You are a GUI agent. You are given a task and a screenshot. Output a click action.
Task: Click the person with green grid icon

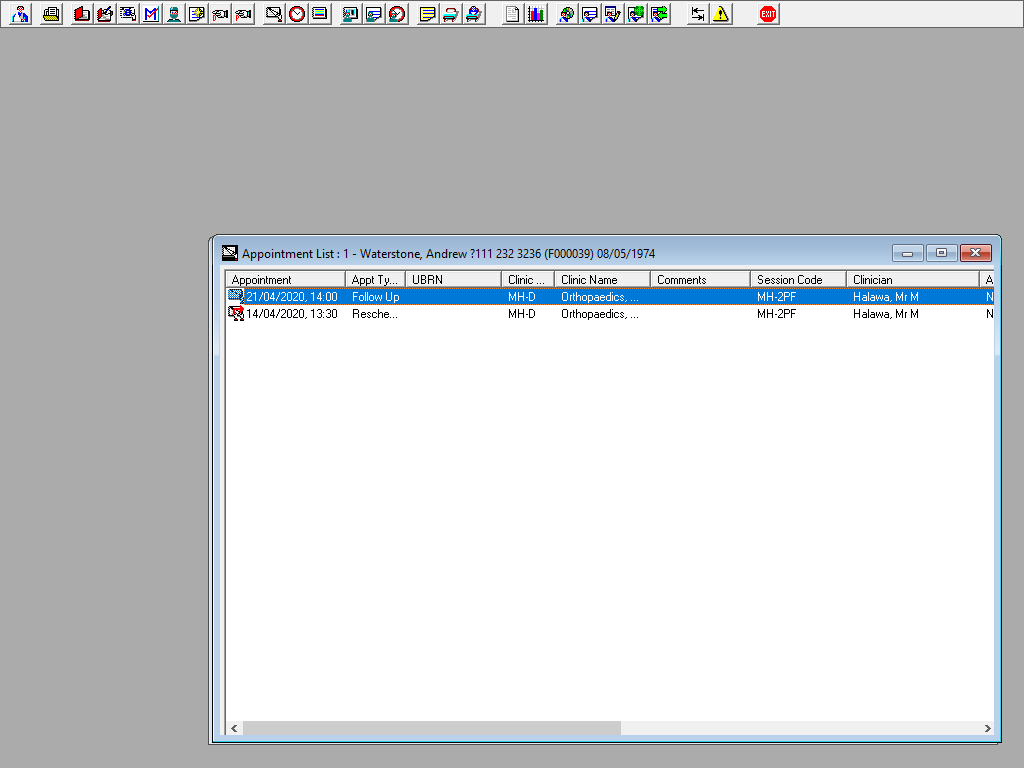click(636, 14)
